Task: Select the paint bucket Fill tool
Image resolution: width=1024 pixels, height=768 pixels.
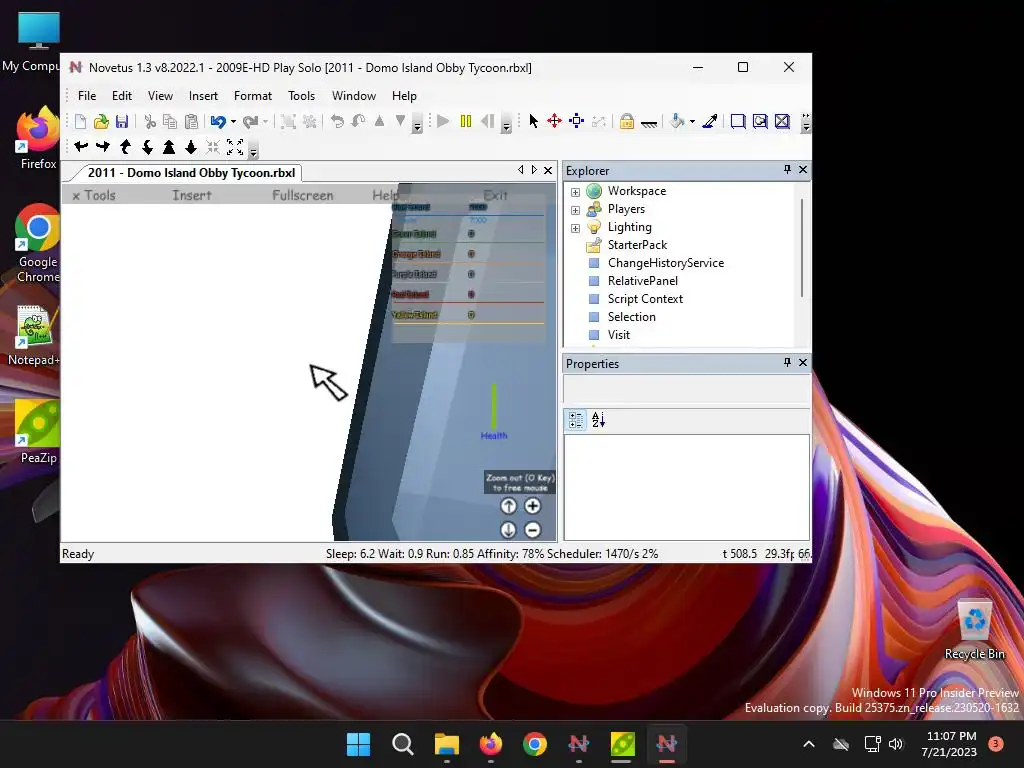Action: [678, 121]
